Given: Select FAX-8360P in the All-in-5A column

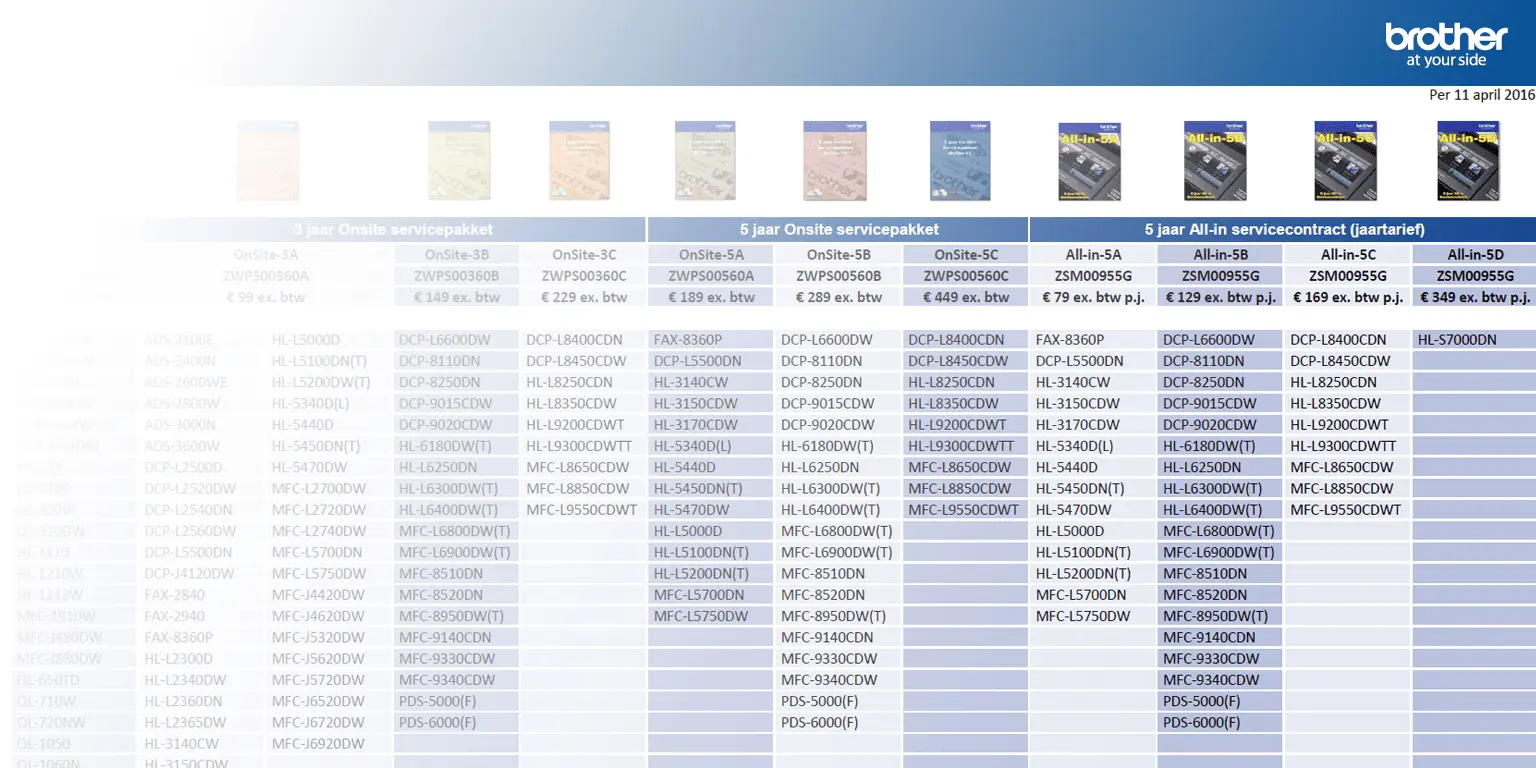Looking at the screenshot, I should 1070,340.
